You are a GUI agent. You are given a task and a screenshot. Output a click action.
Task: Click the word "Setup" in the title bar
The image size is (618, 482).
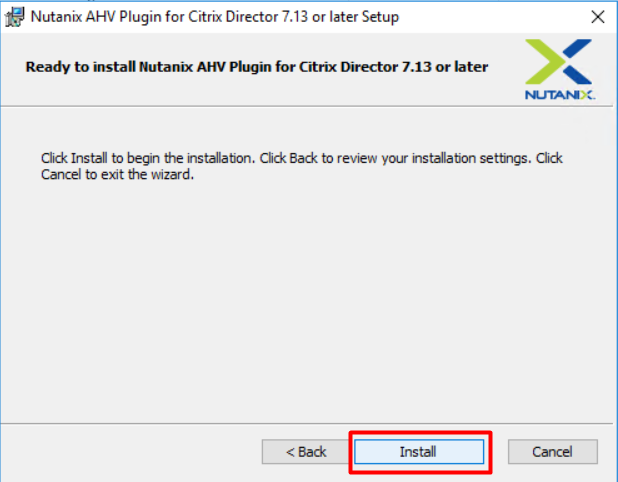point(378,17)
